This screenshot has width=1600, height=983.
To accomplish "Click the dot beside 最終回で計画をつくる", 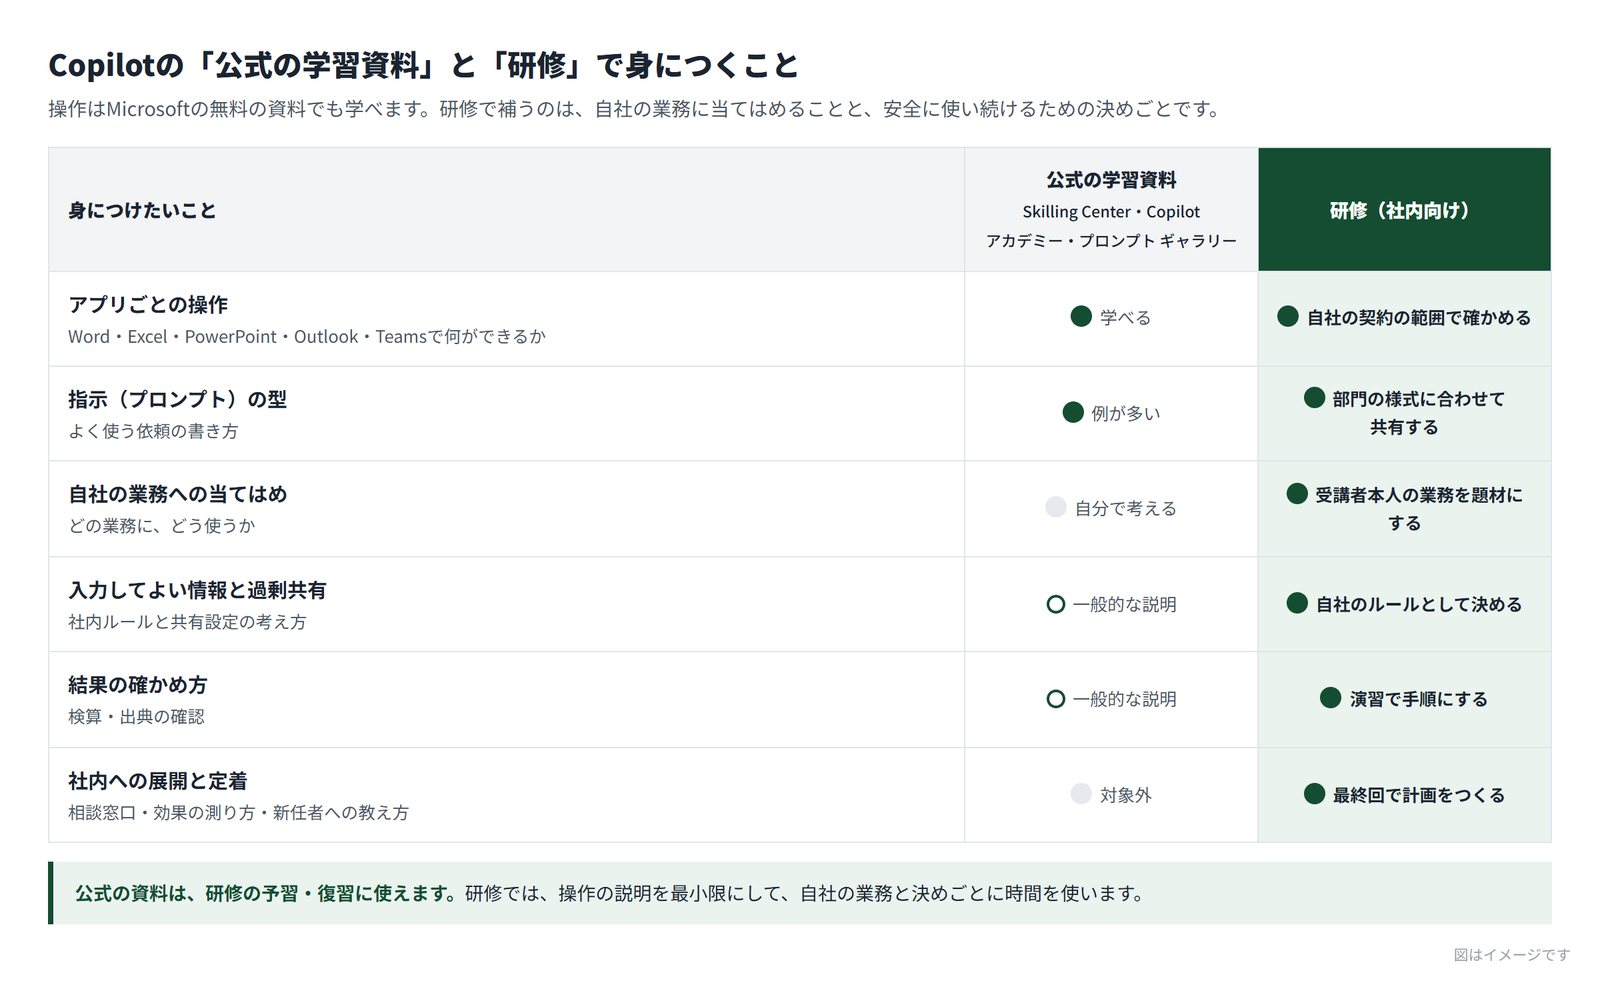I will [x=1315, y=794].
